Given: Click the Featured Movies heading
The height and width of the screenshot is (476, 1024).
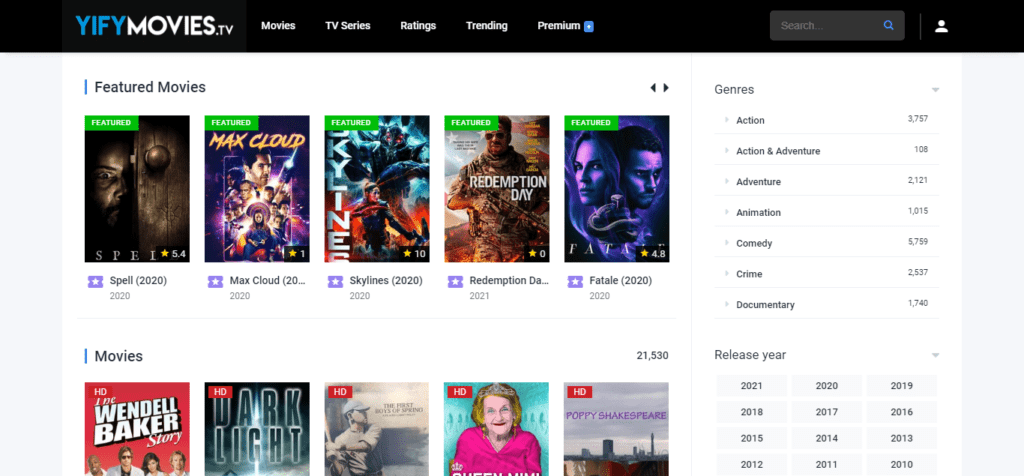Looking at the screenshot, I should 150,87.
